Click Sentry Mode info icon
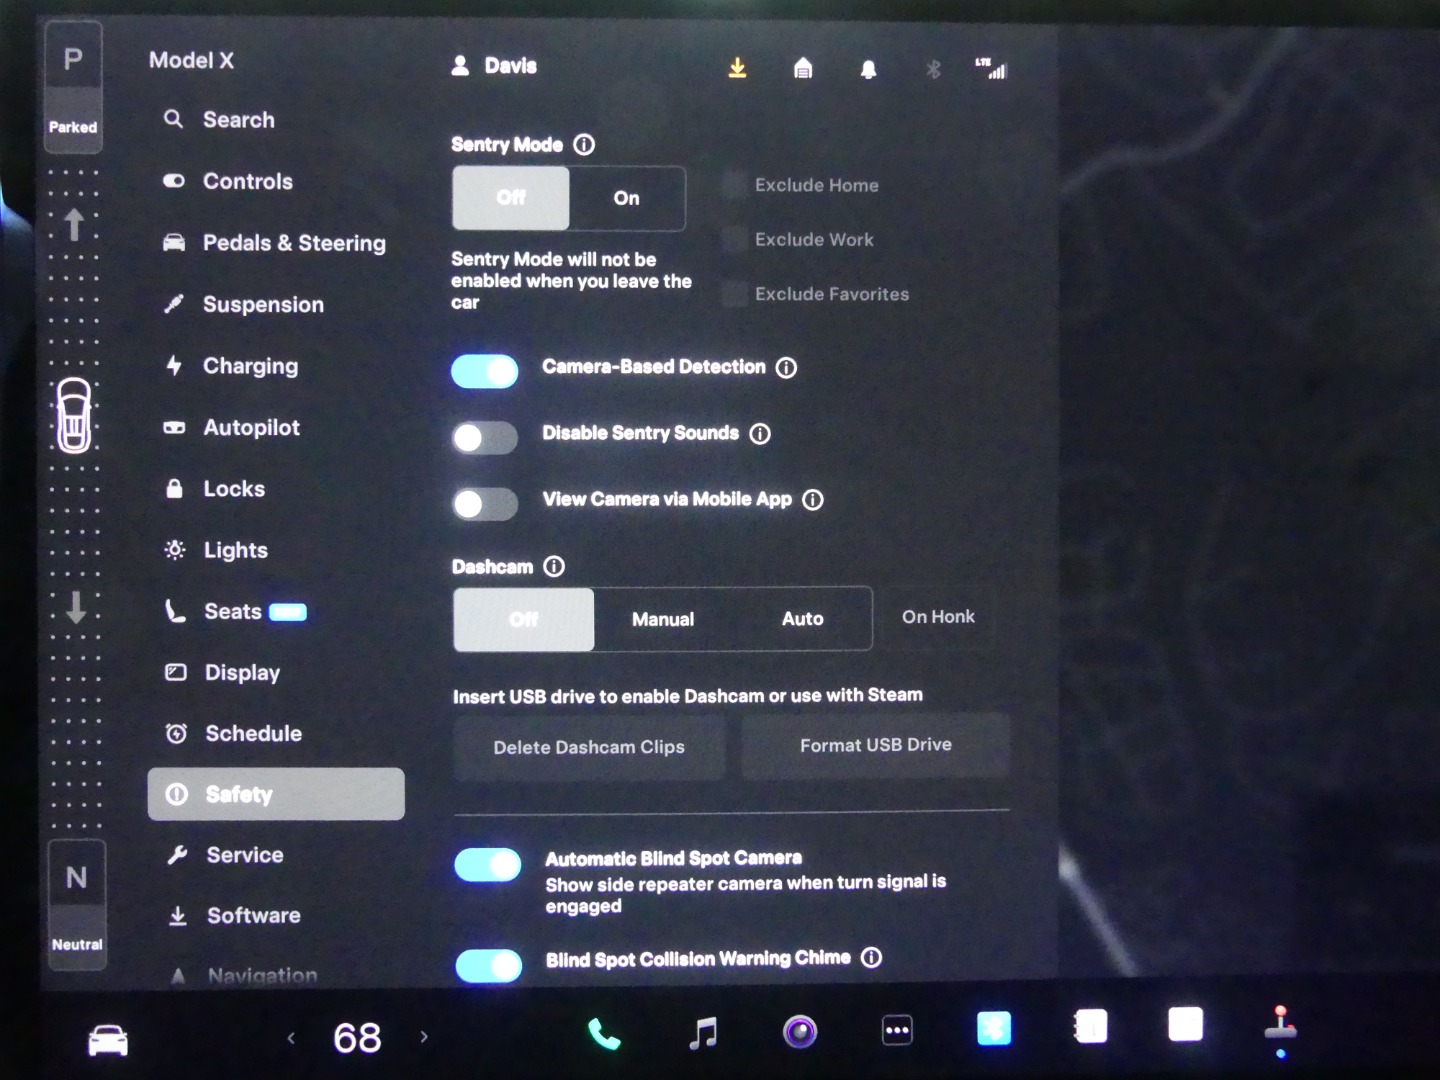The height and width of the screenshot is (1080, 1440). point(584,145)
